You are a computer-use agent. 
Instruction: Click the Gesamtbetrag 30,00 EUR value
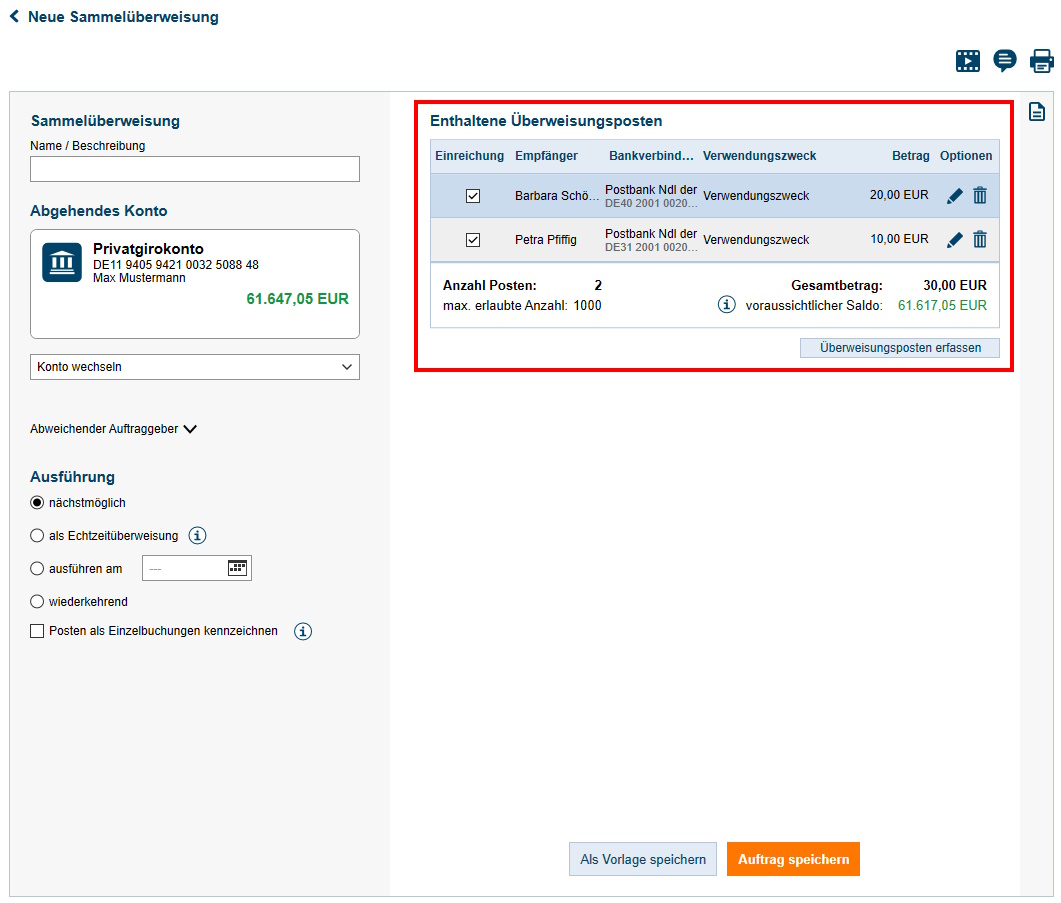pyautogui.click(x=955, y=285)
